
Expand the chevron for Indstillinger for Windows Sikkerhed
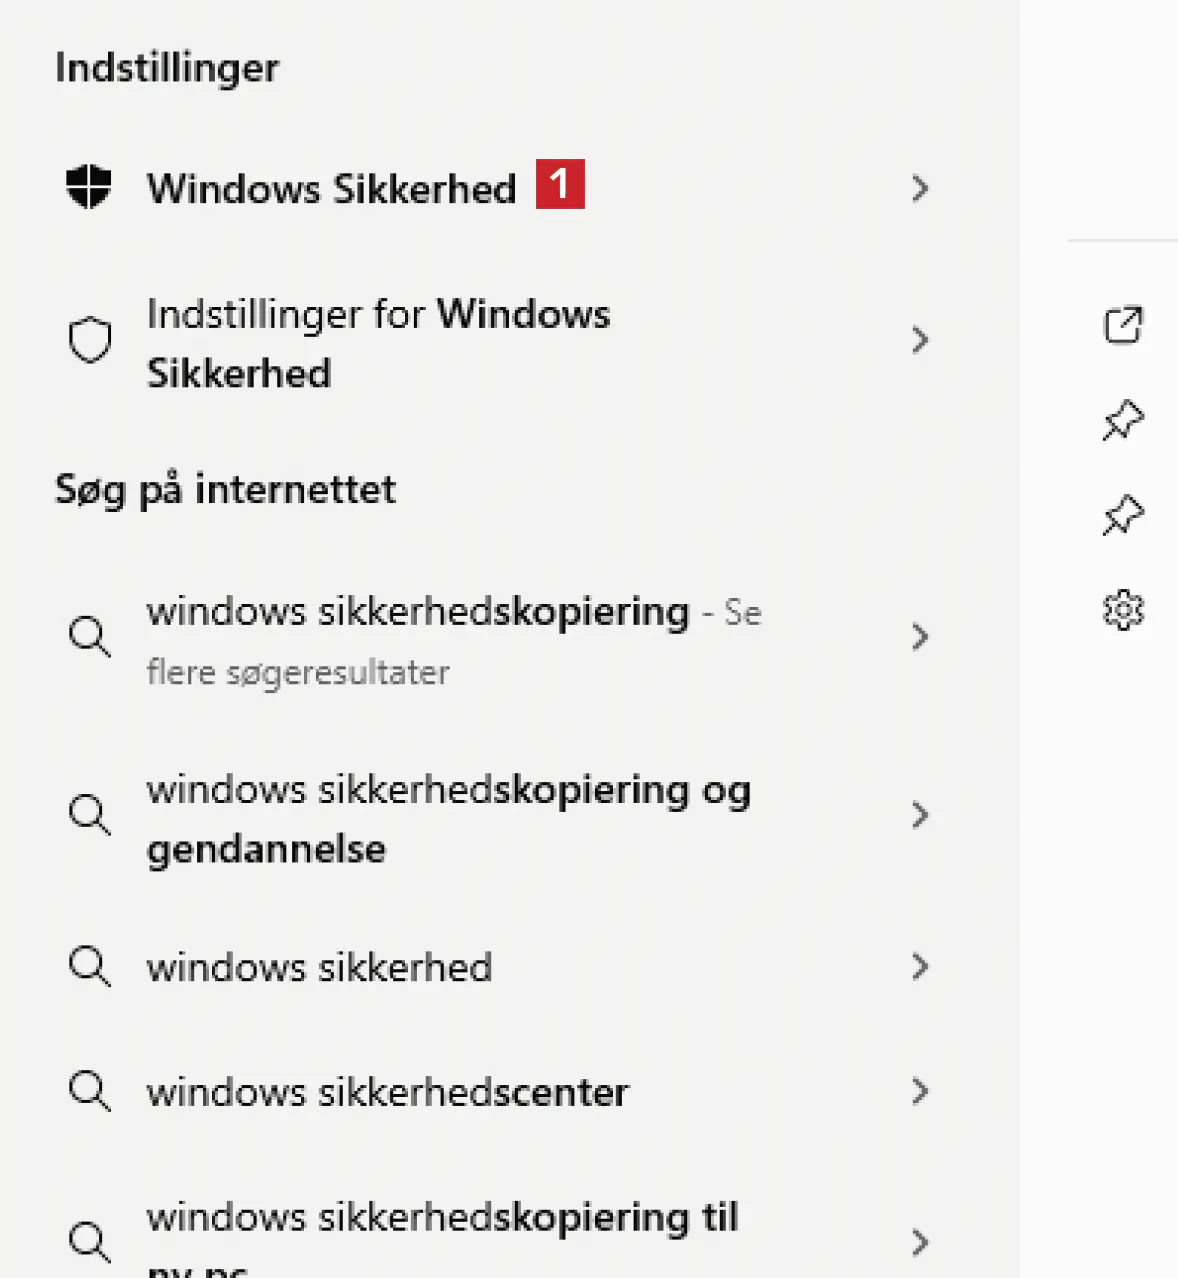click(920, 340)
